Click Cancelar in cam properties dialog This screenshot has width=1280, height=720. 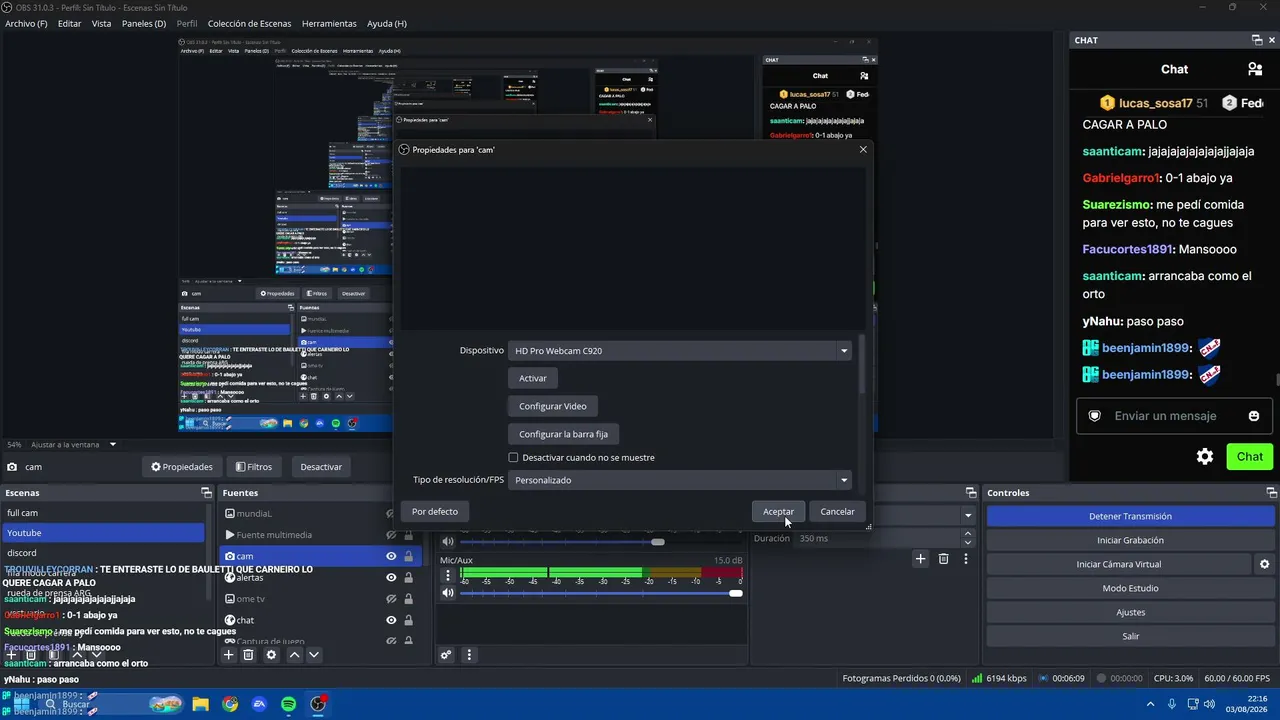tap(837, 511)
